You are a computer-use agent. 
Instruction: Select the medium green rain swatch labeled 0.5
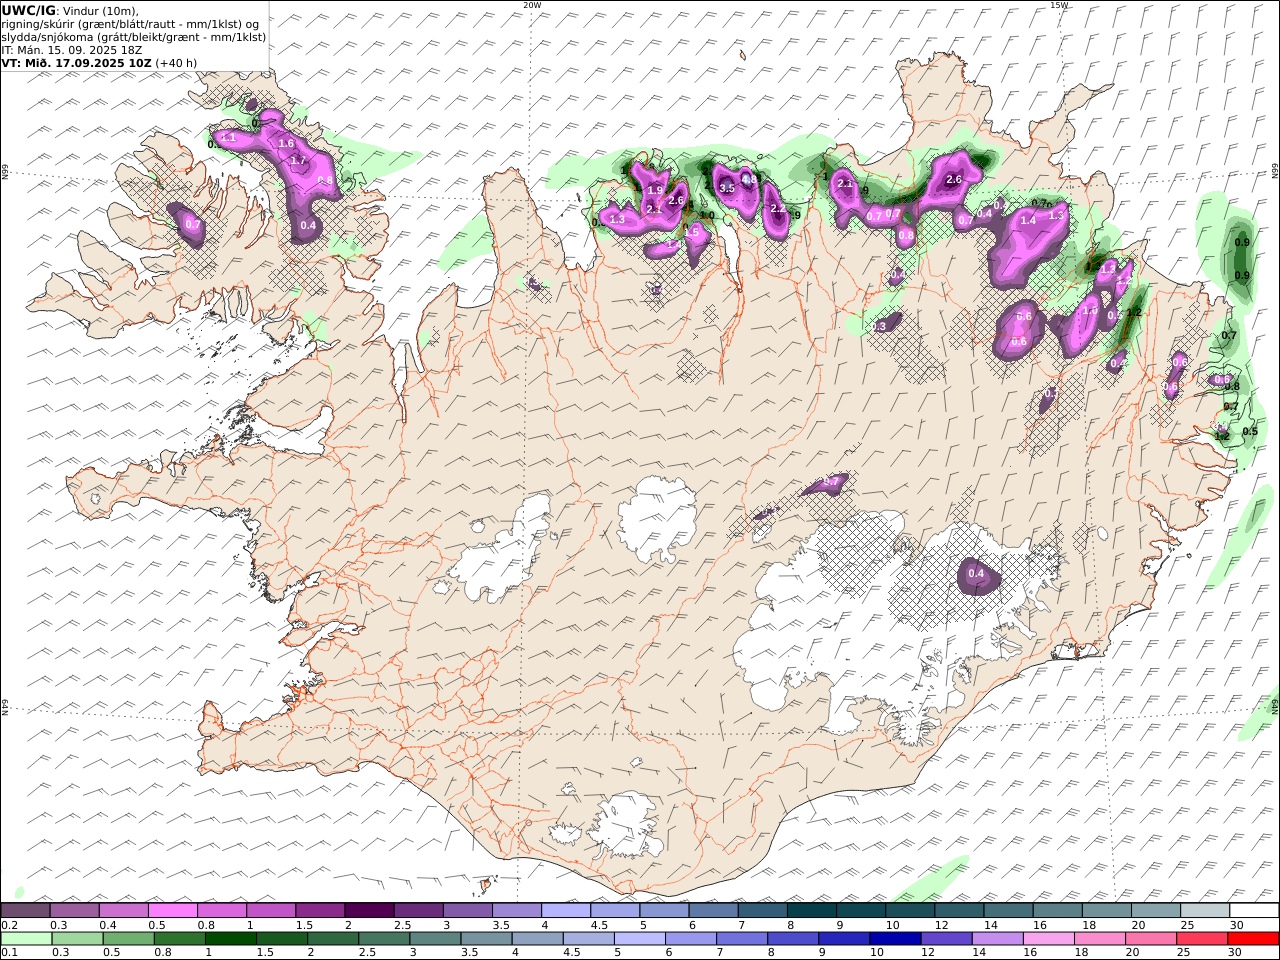coord(127,939)
